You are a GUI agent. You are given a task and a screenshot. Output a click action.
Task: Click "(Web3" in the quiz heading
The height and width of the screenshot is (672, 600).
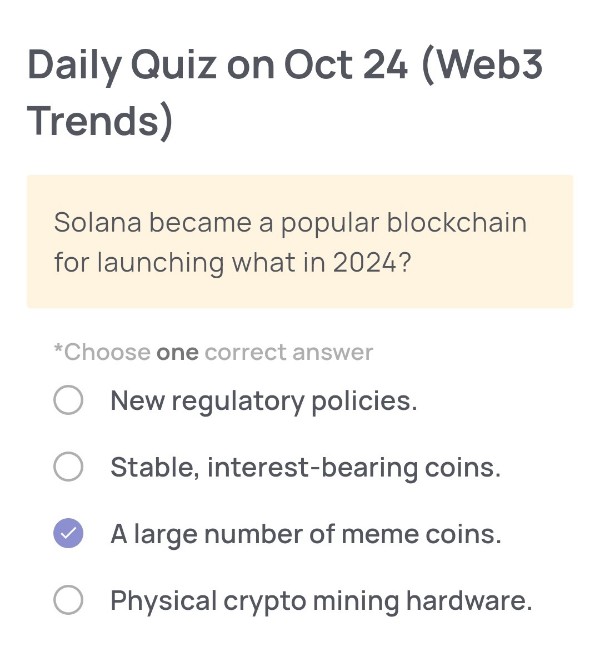487,65
